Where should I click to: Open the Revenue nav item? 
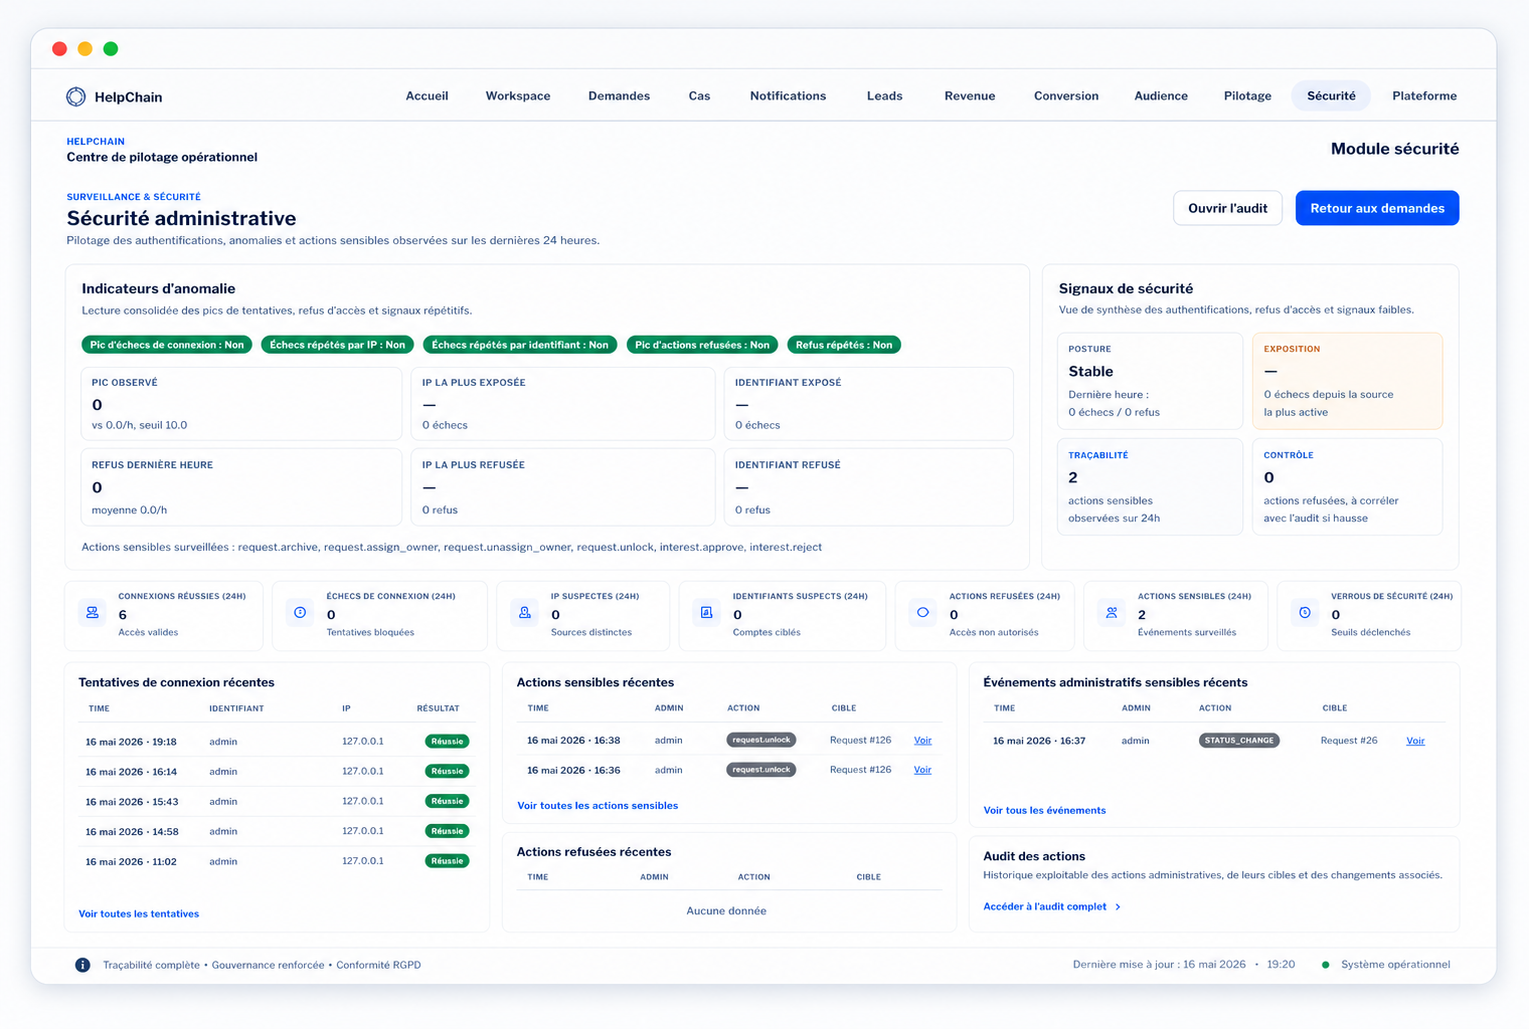click(970, 96)
